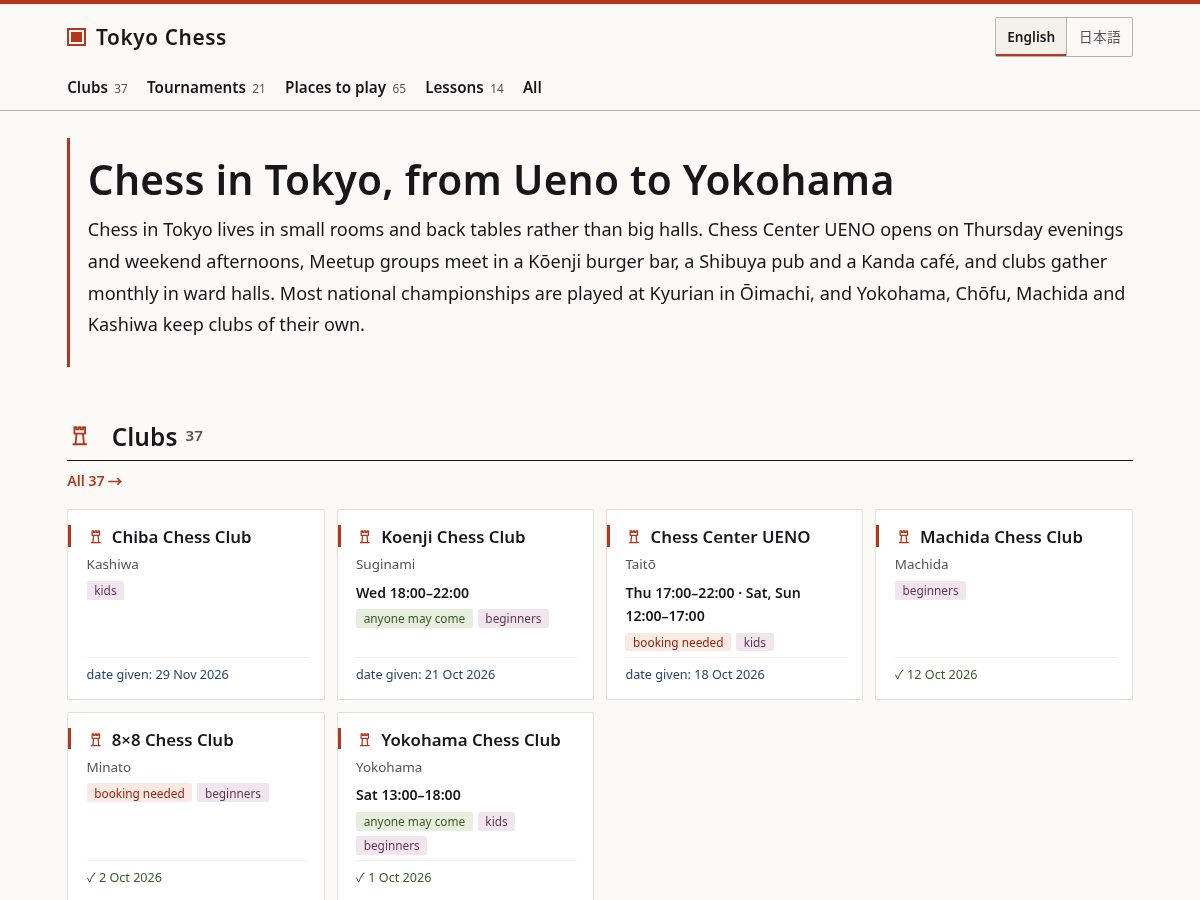Open the Clubs 37 nav tab
The image size is (1200, 900).
pos(97,87)
